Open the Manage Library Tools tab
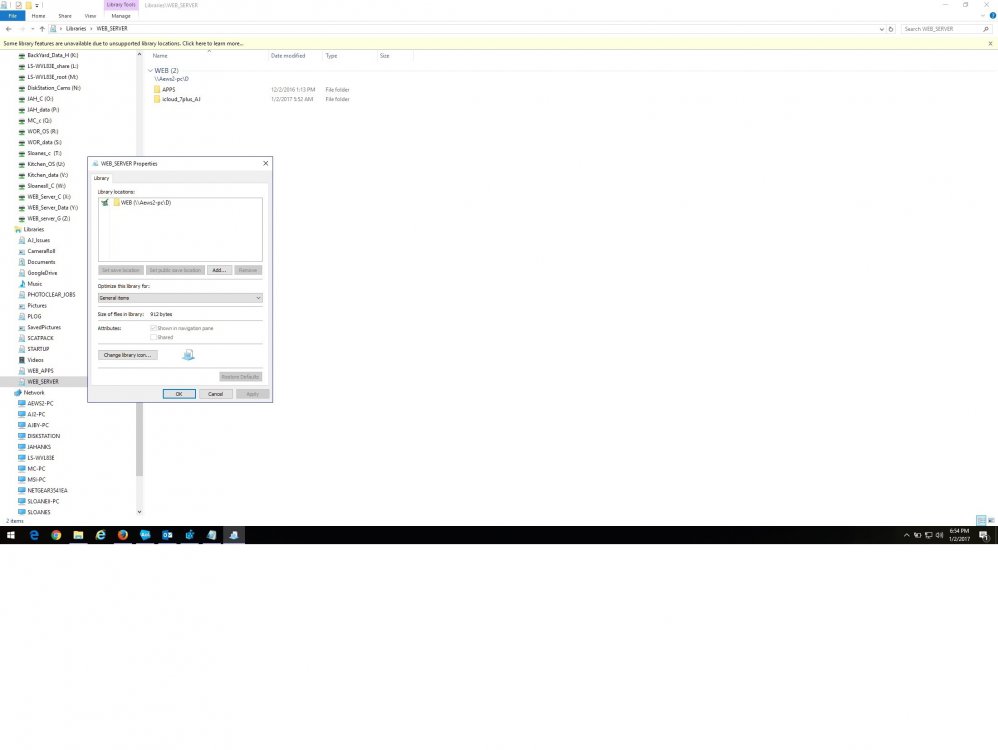The height and width of the screenshot is (750, 998). pos(121,16)
